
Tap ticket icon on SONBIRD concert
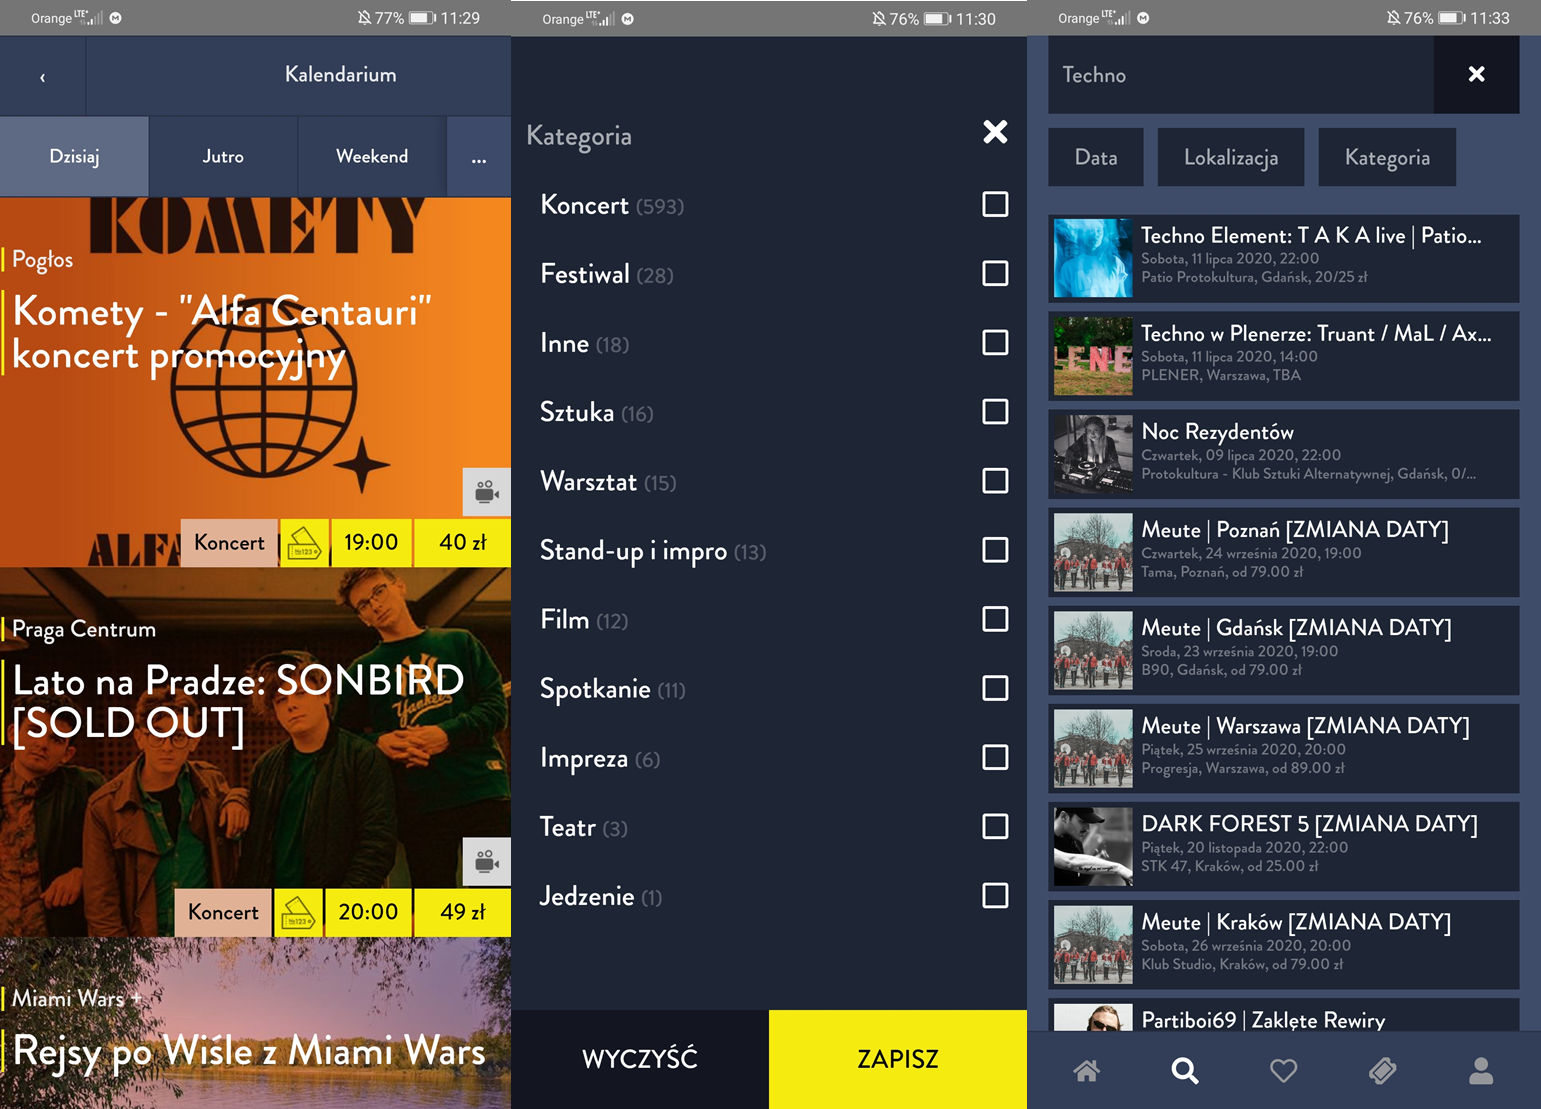click(298, 913)
